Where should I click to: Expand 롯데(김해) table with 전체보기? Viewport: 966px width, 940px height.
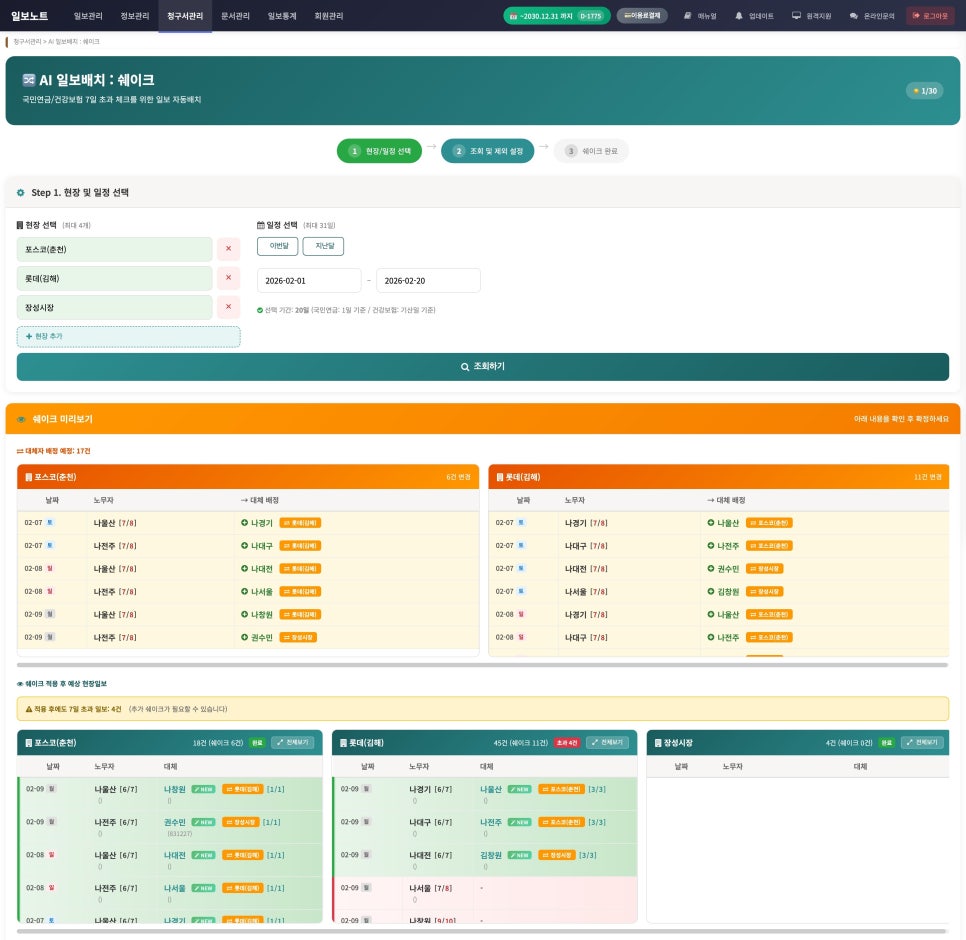607,743
